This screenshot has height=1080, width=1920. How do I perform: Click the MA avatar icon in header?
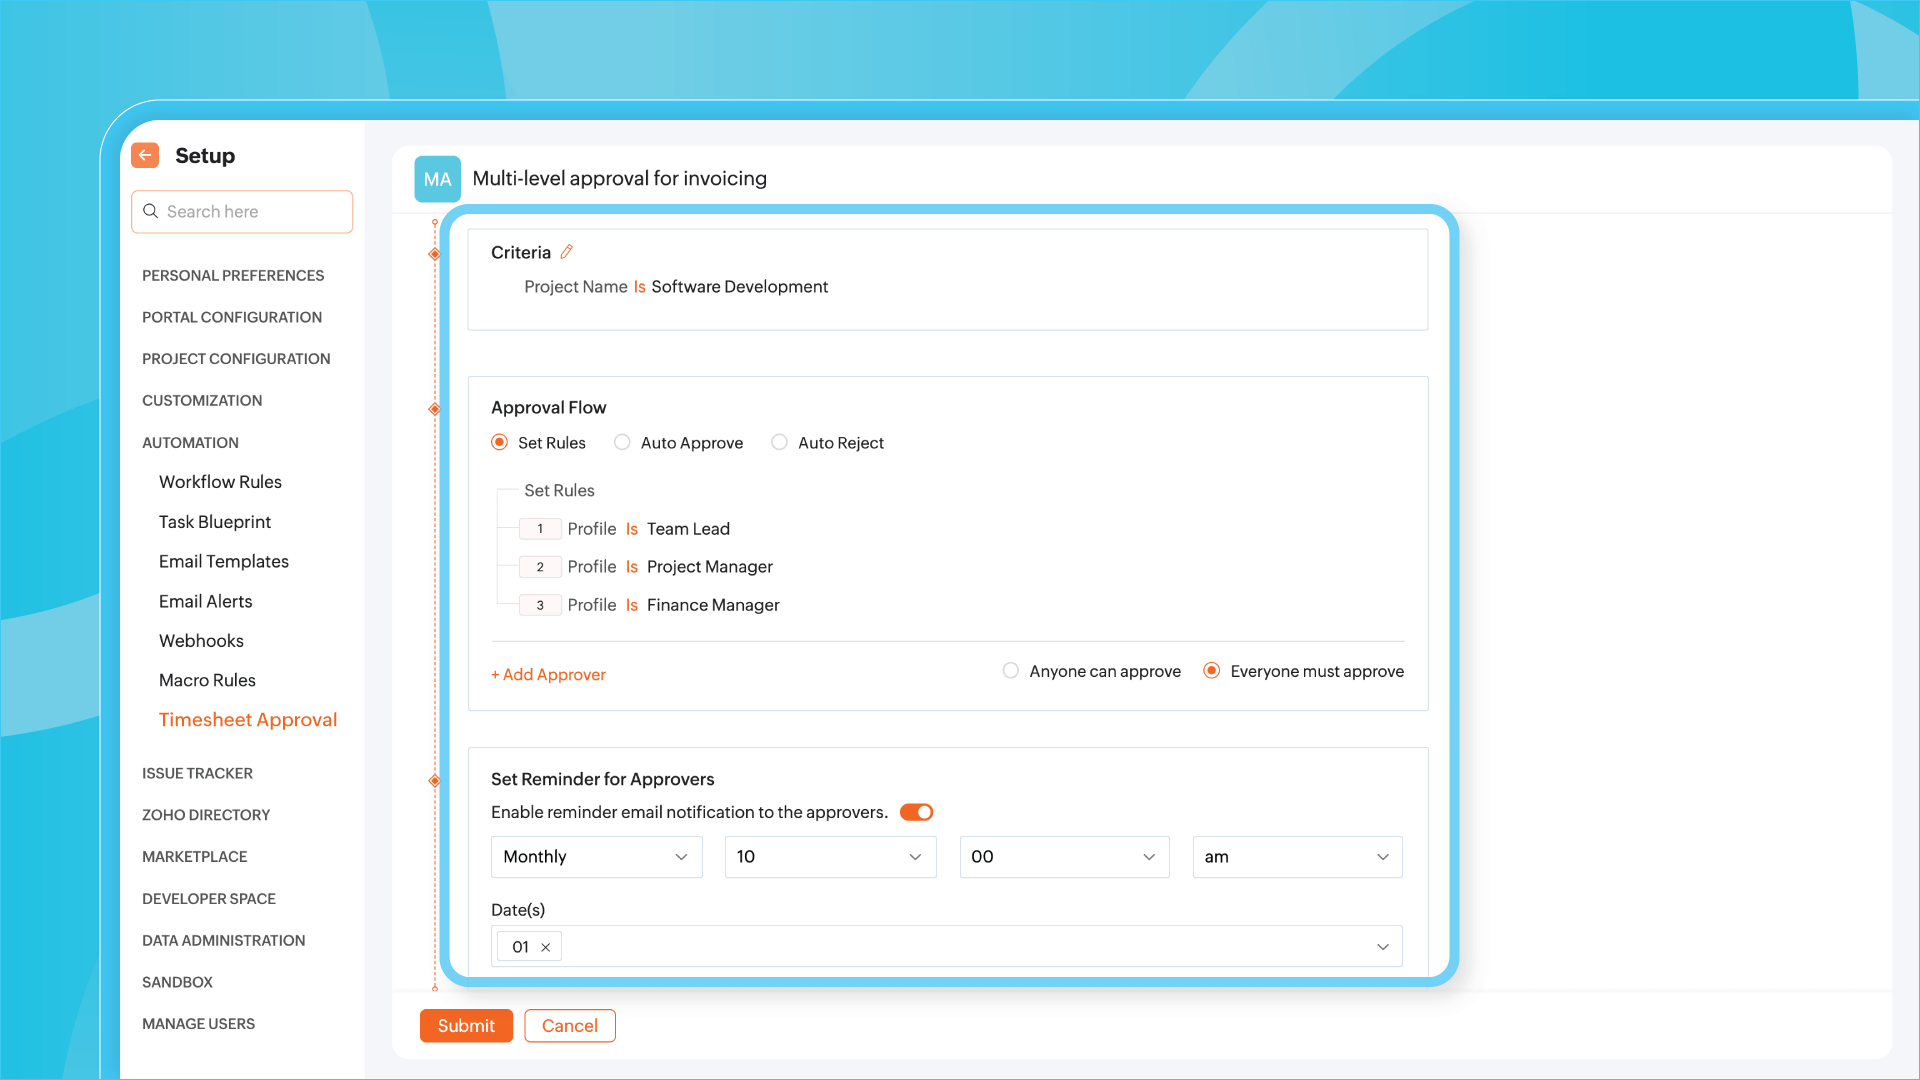point(437,179)
